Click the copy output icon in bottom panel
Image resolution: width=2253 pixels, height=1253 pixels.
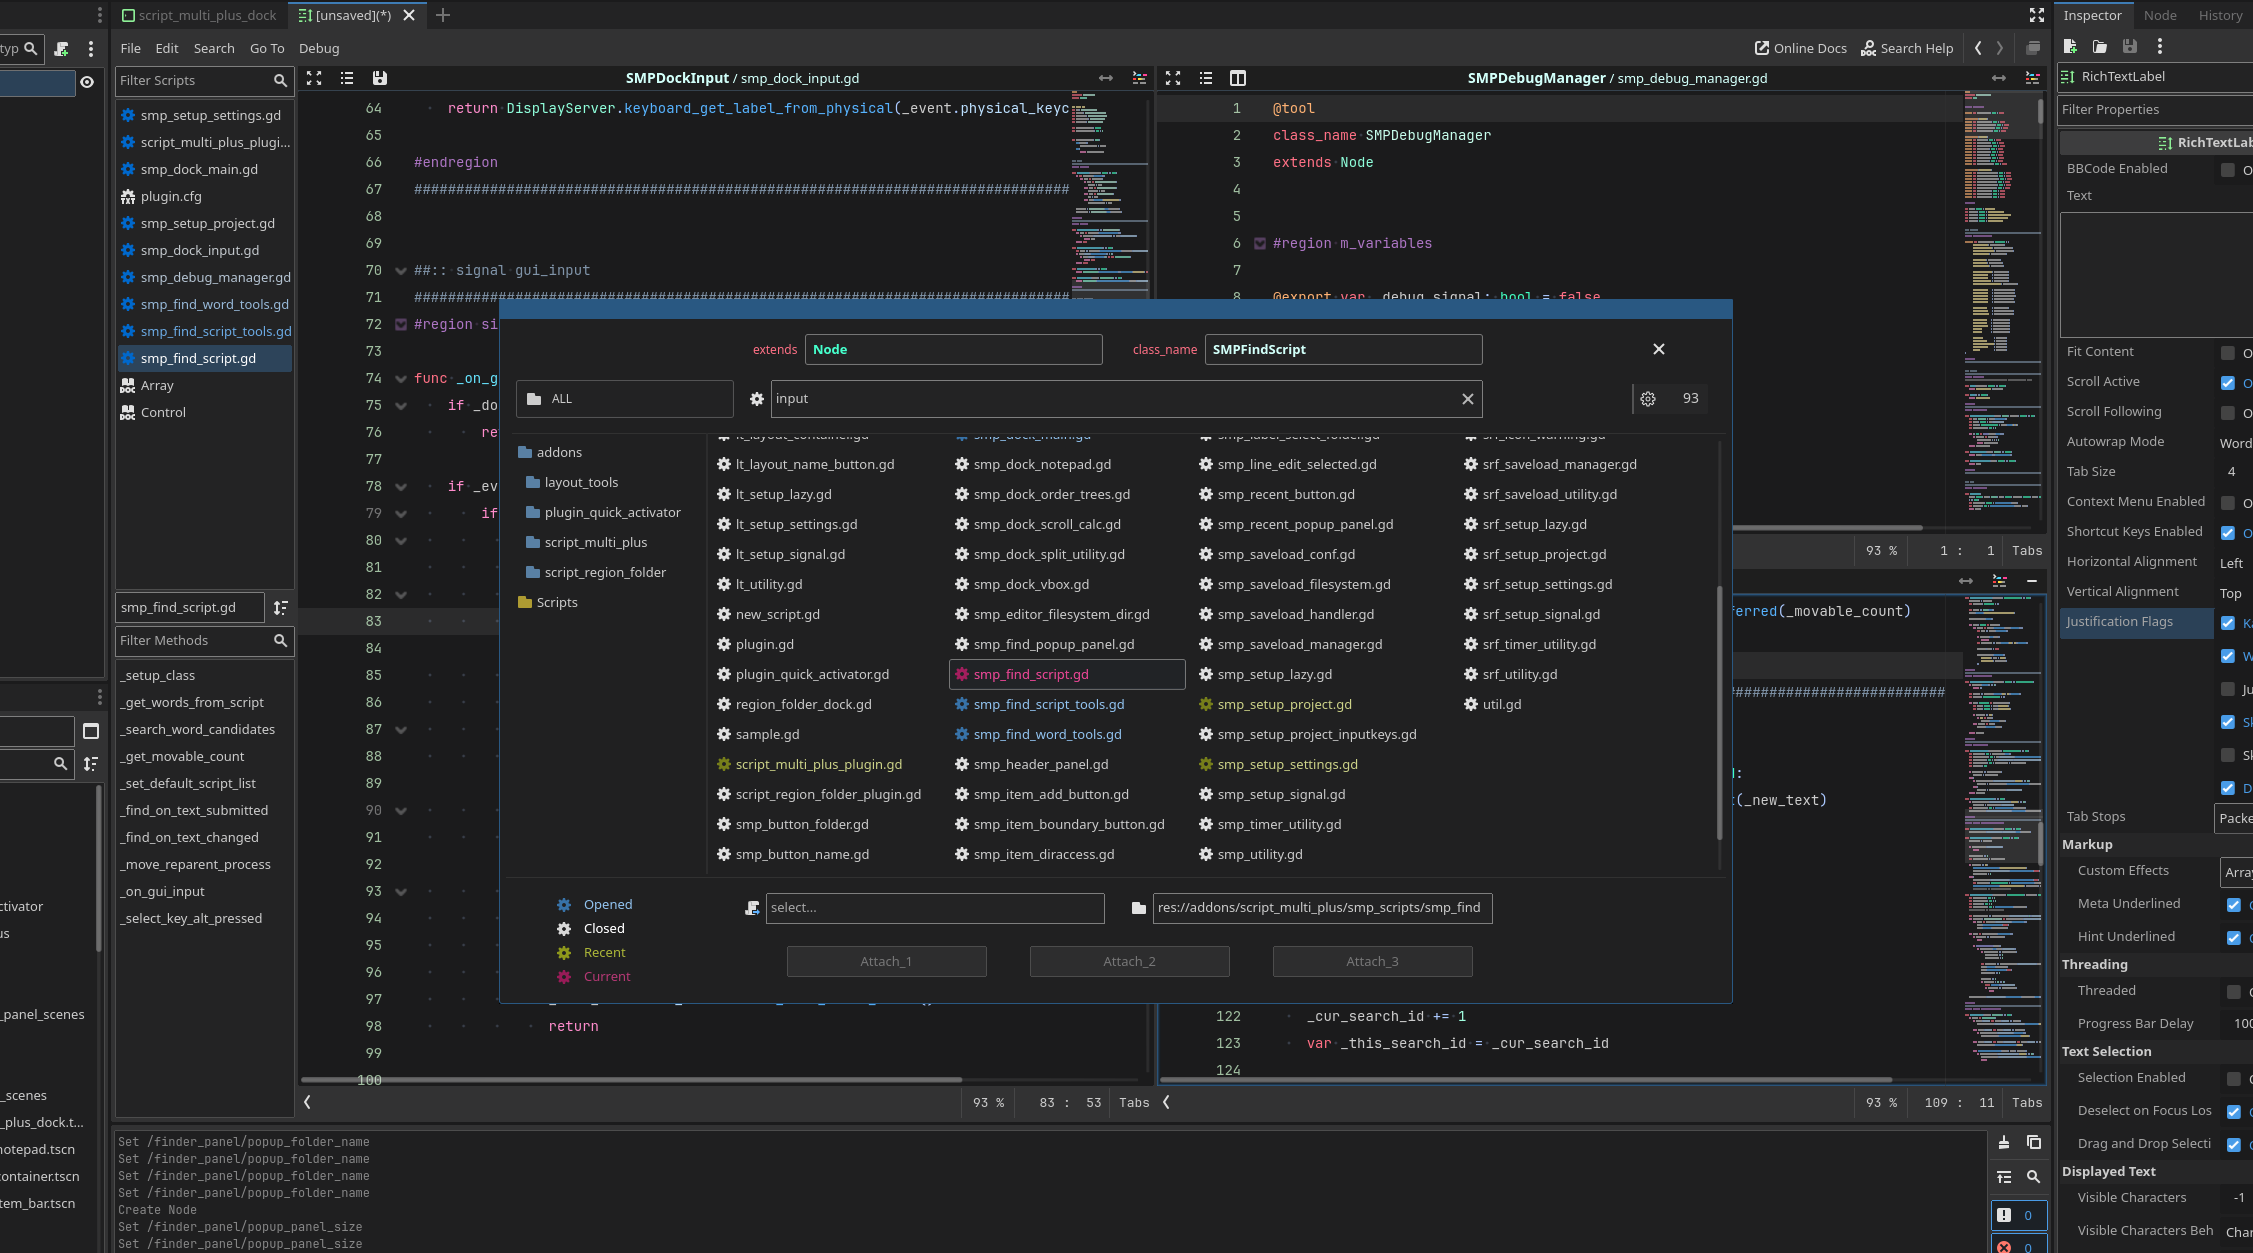(x=2034, y=1142)
